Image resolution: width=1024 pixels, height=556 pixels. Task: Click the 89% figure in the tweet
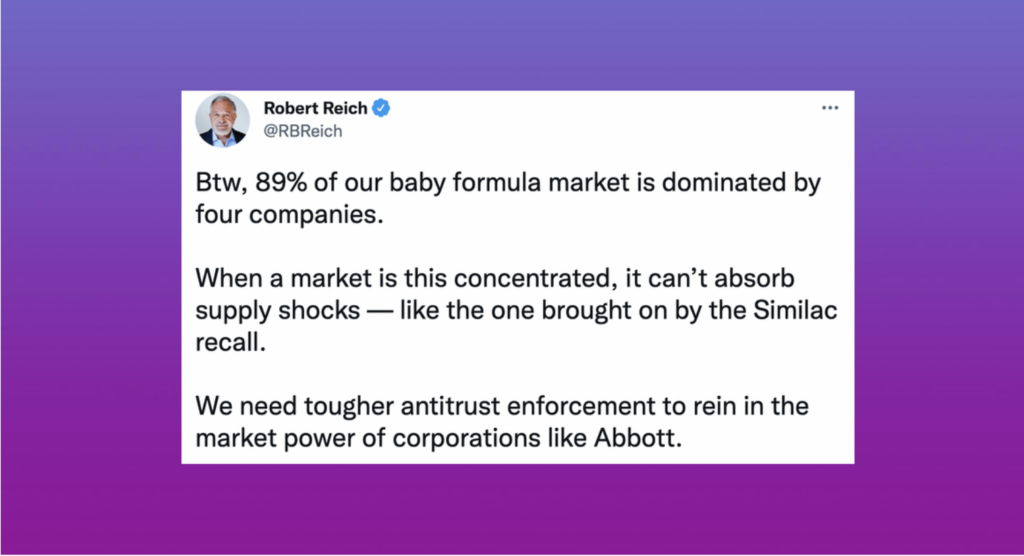click(x=281, y=183)
